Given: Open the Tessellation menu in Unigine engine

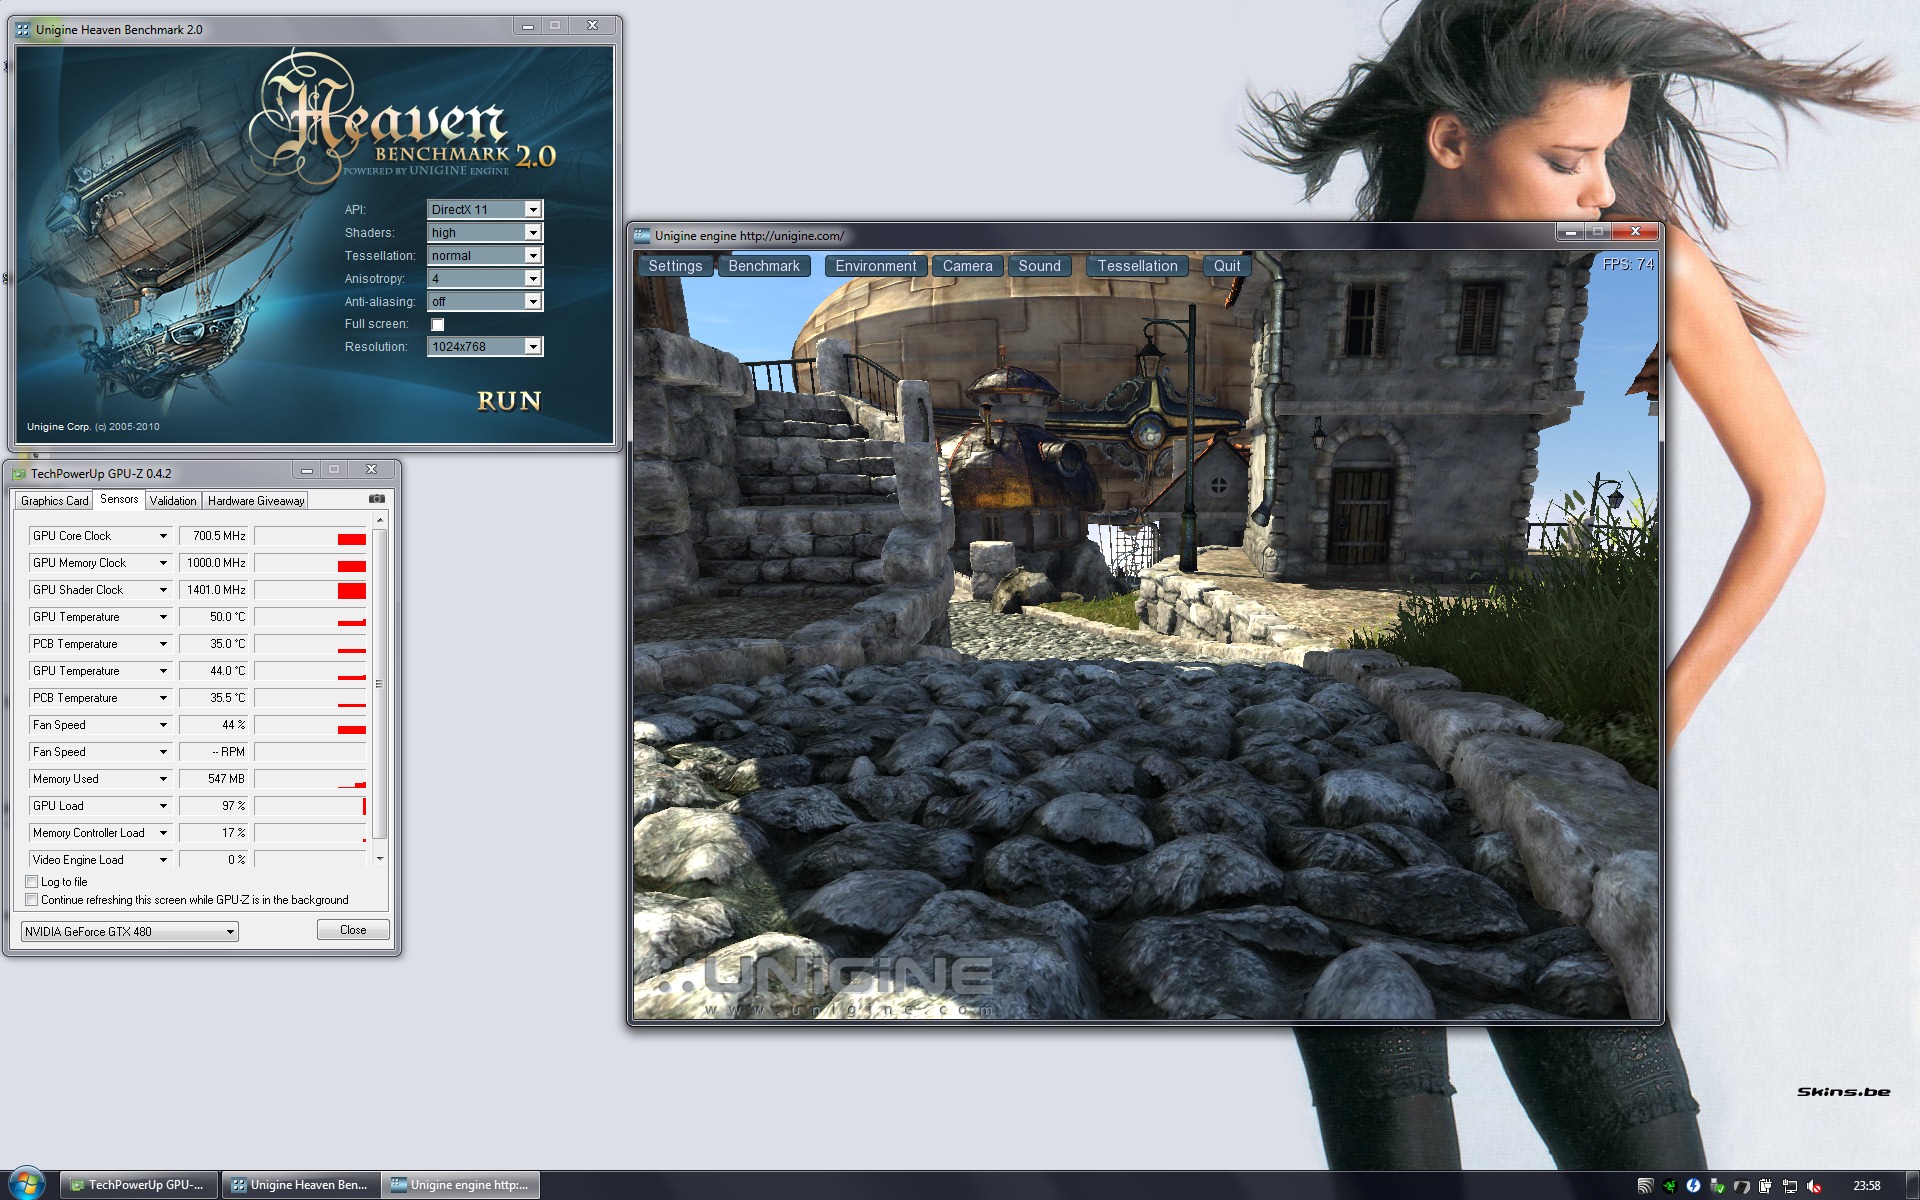Looking at the screenshot, I should point(1137,266).
